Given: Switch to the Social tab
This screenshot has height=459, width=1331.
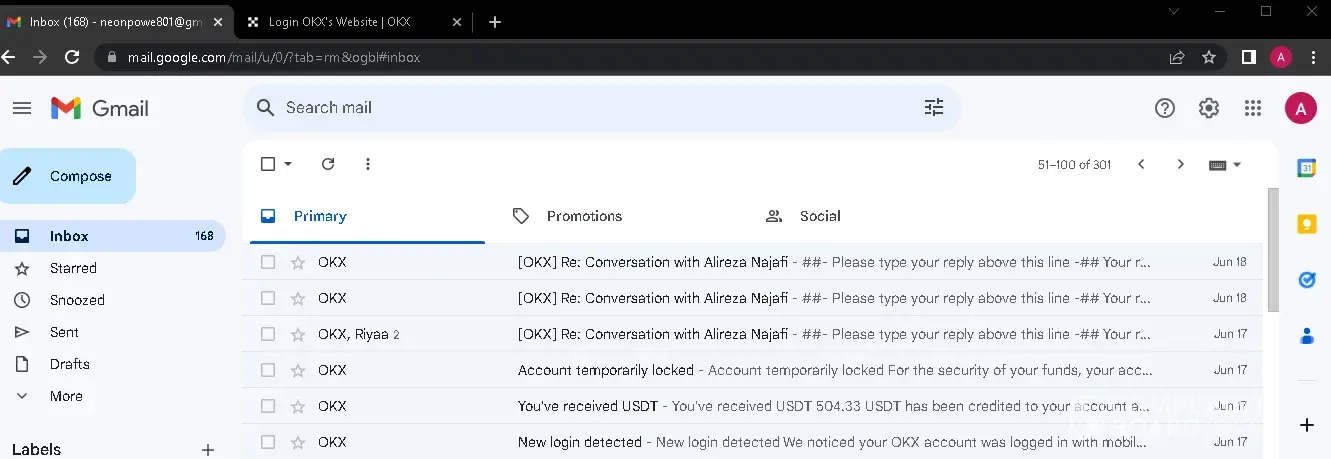Looking at the screenshot, I should pos(819,216).
